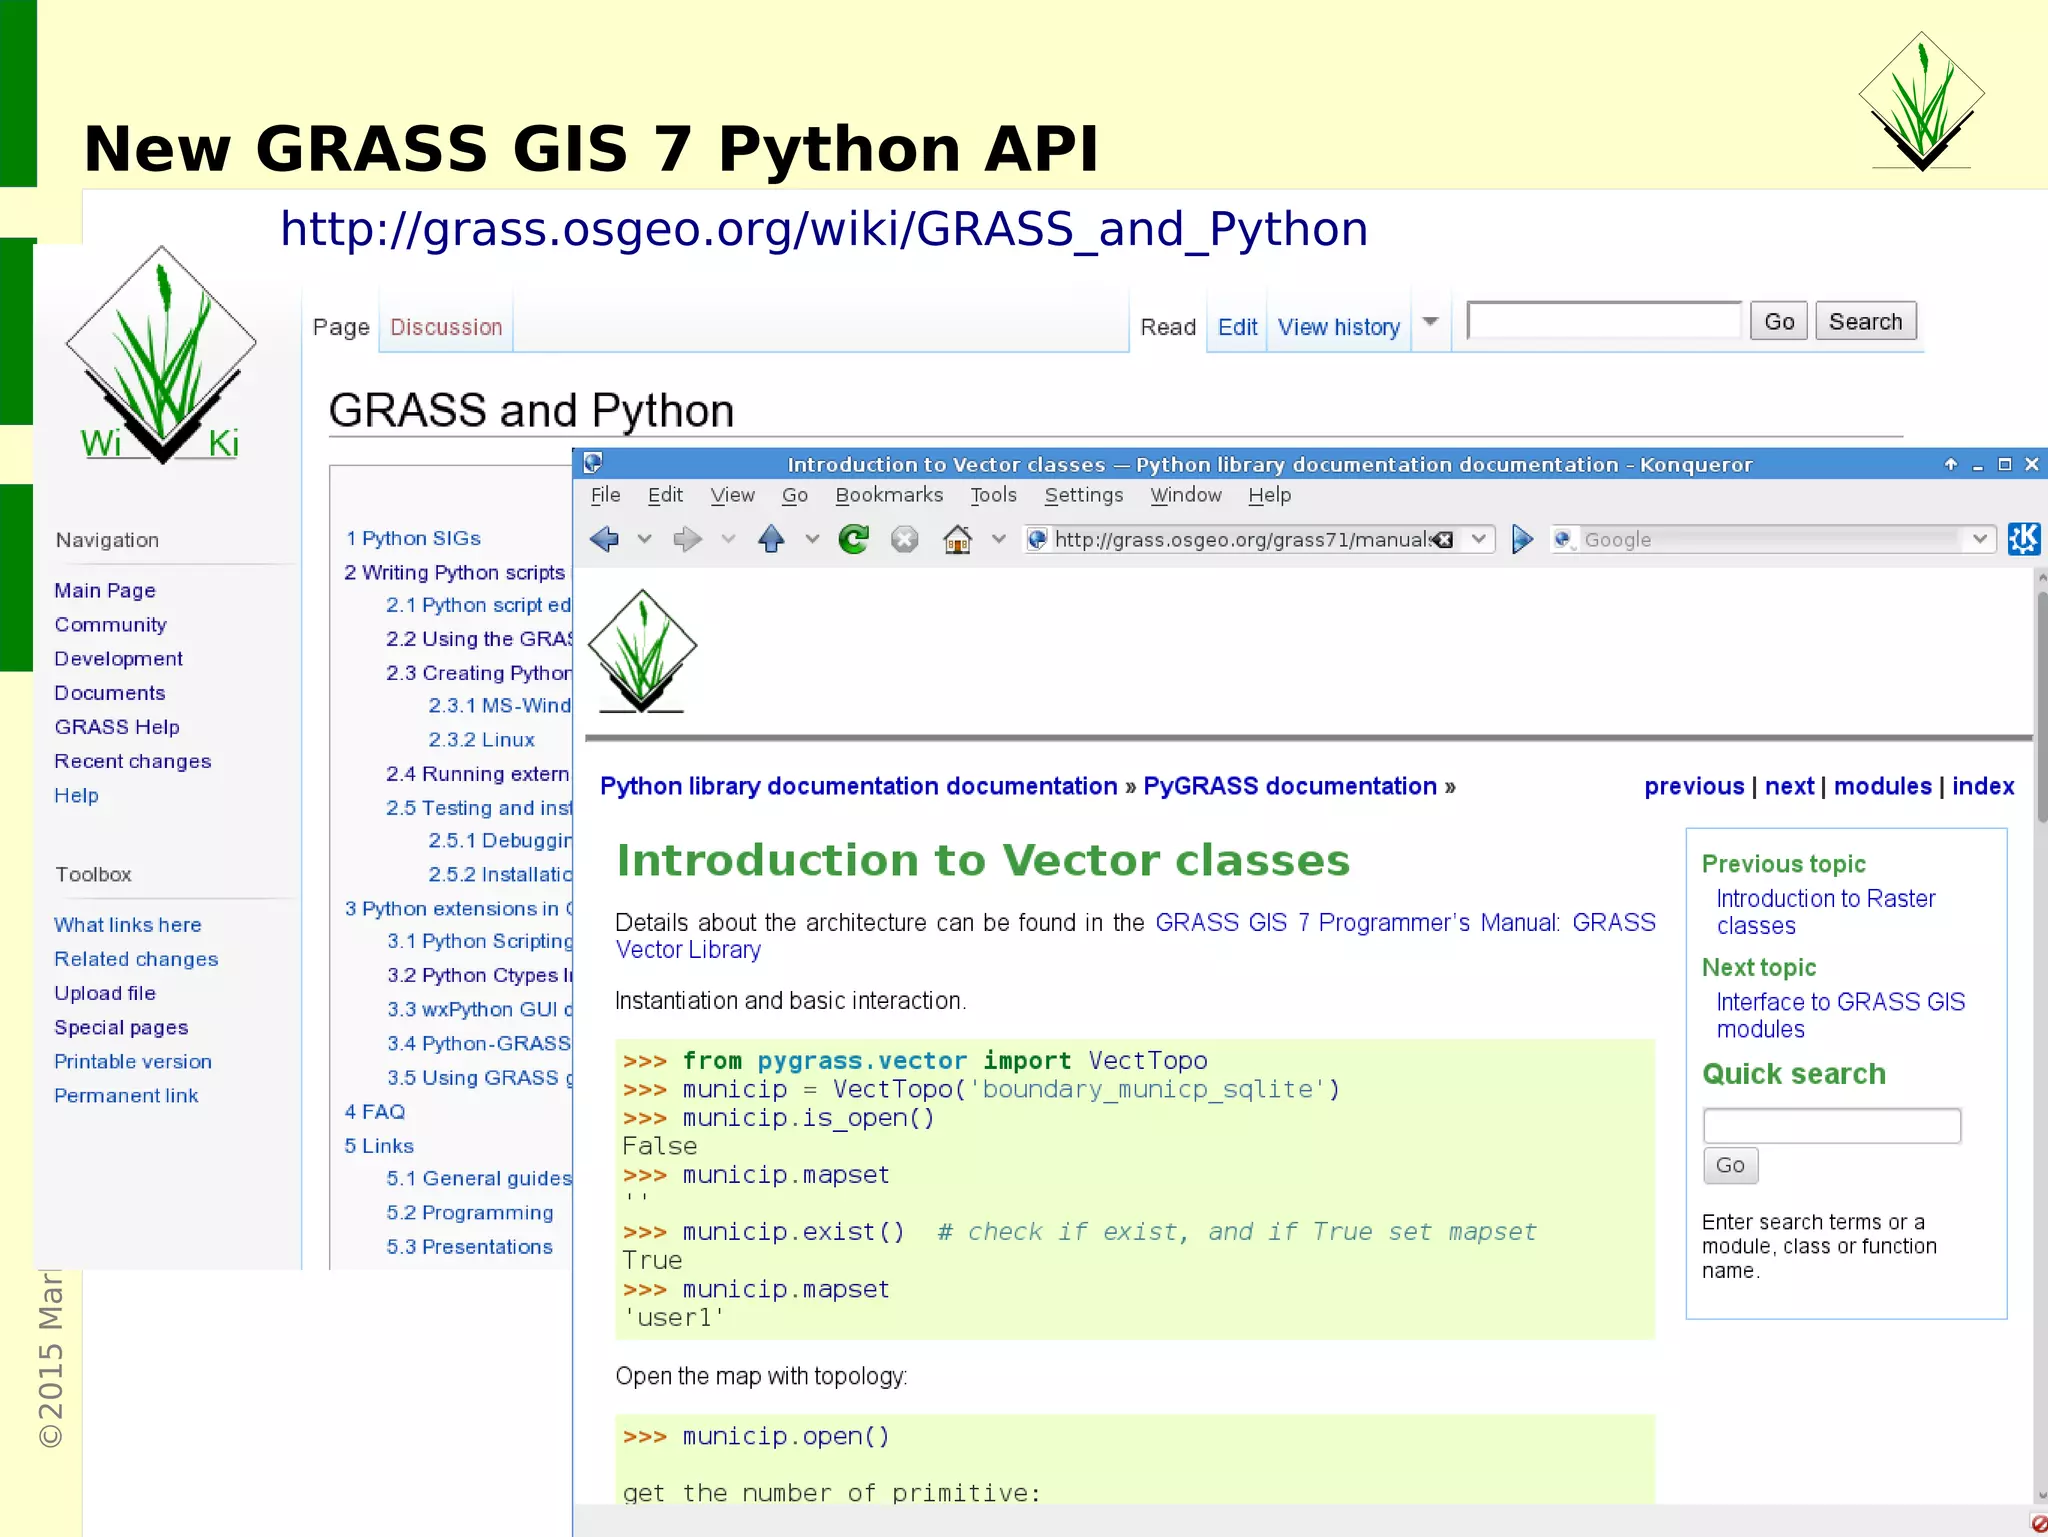2048x1537 pixels.
Task: Click the Konqueror window title bar icon
Action: [x=593, y=463]
